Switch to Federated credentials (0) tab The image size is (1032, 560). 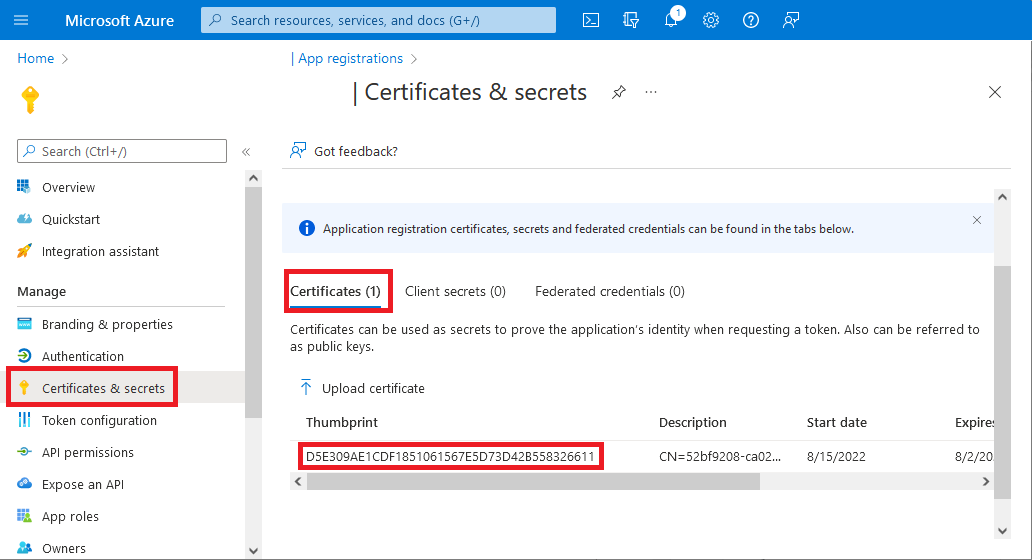(x=610, y=292)
